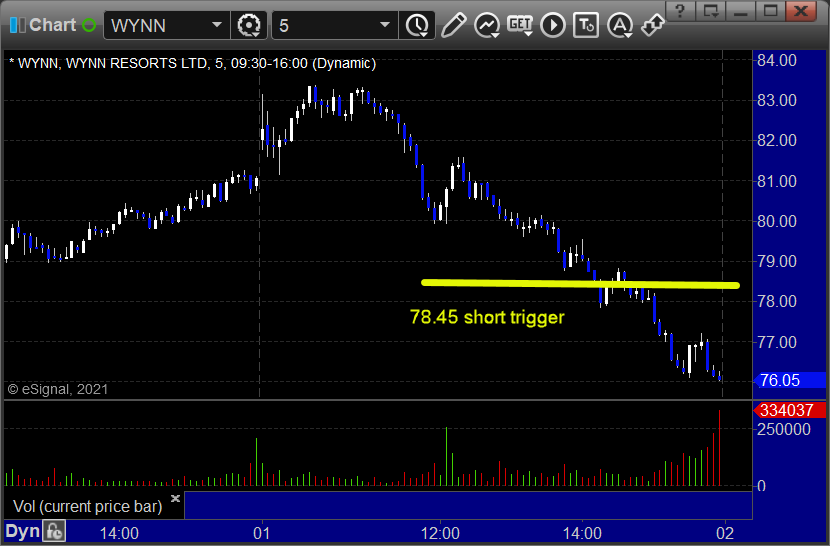This screenshot has width=830, height=546.
Task: Click the Dyn label at bottom left
Action: (x=22, y=531)
